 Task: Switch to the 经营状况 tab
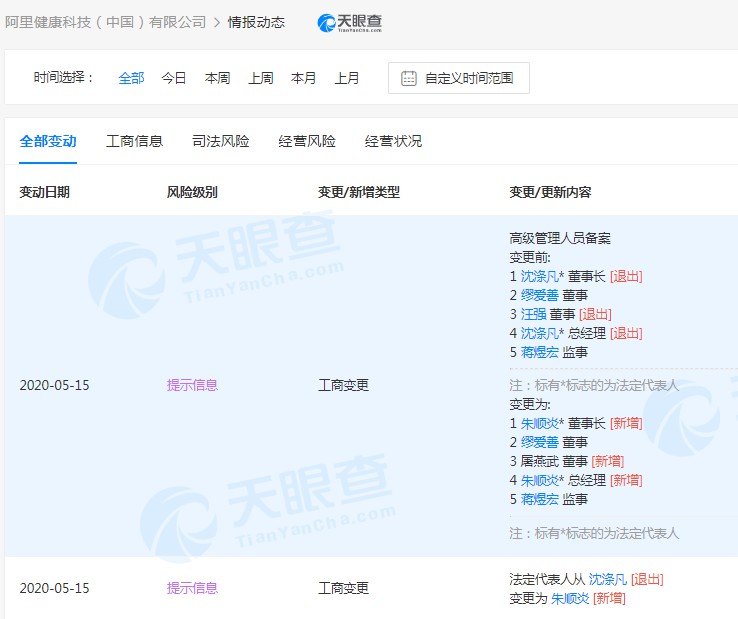coord(393,141)
